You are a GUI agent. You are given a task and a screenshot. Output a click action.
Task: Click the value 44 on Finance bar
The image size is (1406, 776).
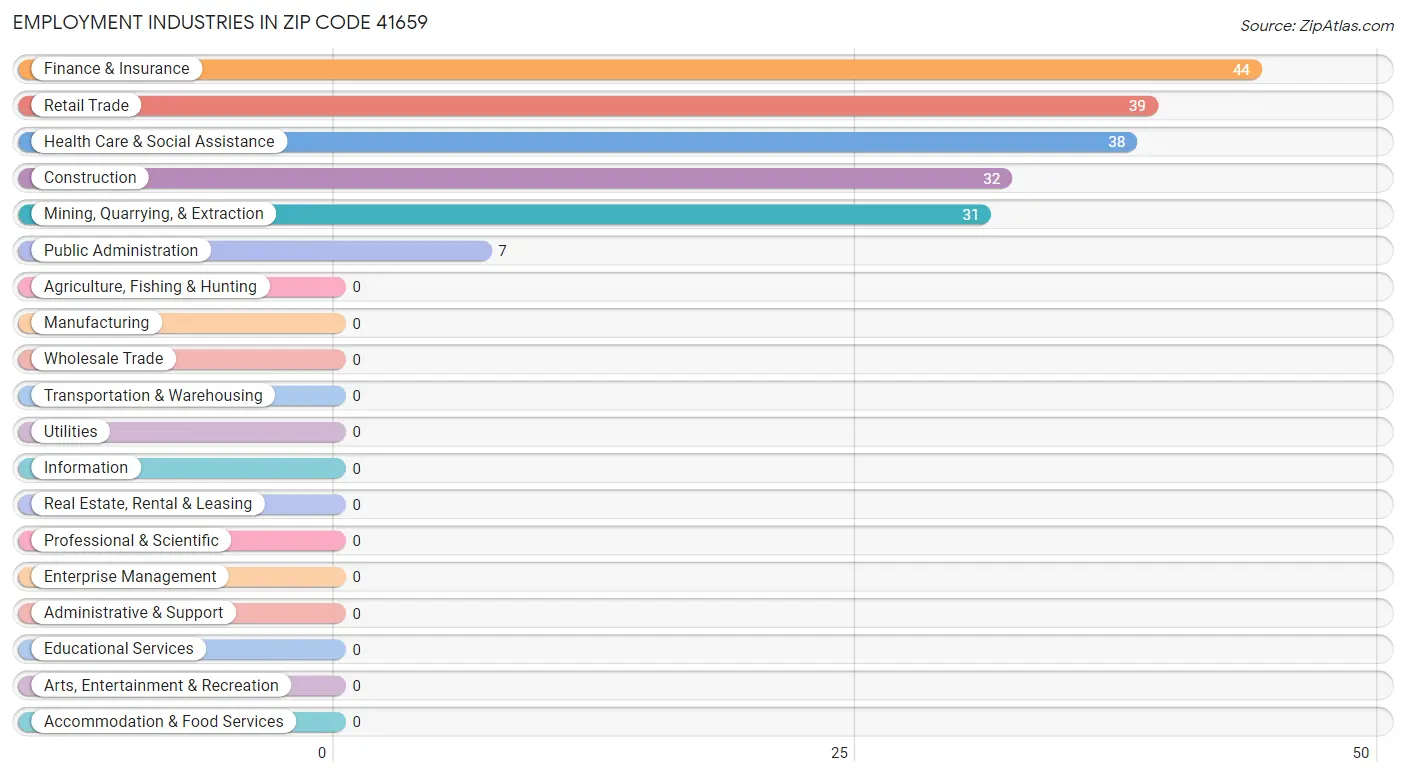point(1241,70)
